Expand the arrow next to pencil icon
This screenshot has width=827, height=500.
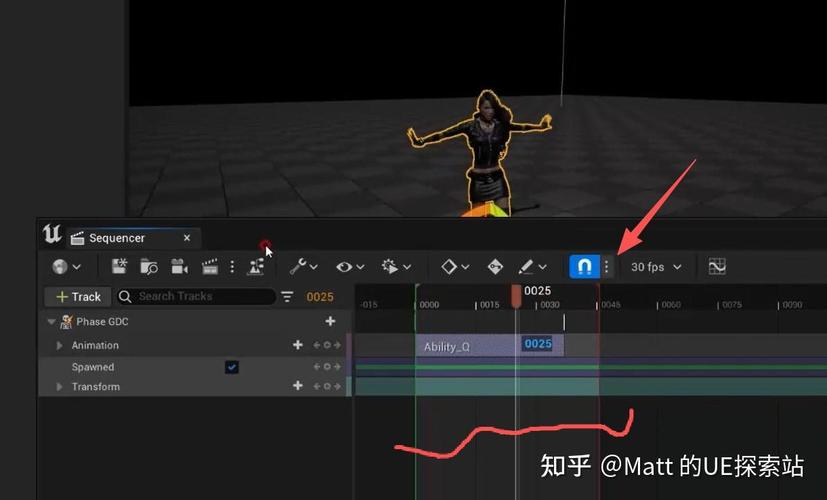(542, 267)
